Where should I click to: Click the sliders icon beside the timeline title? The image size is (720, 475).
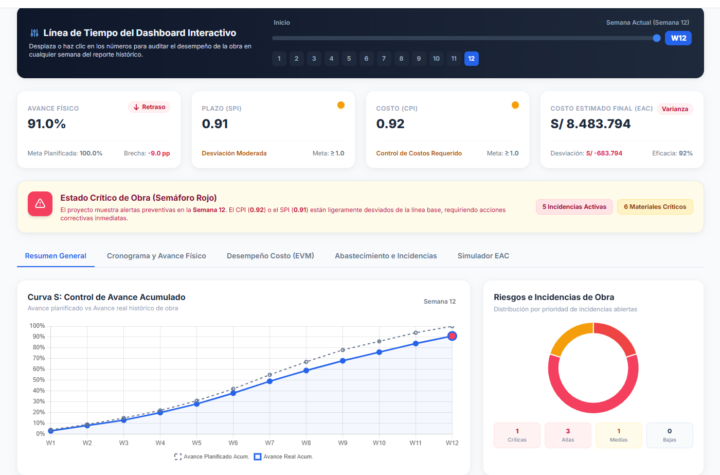34,33
